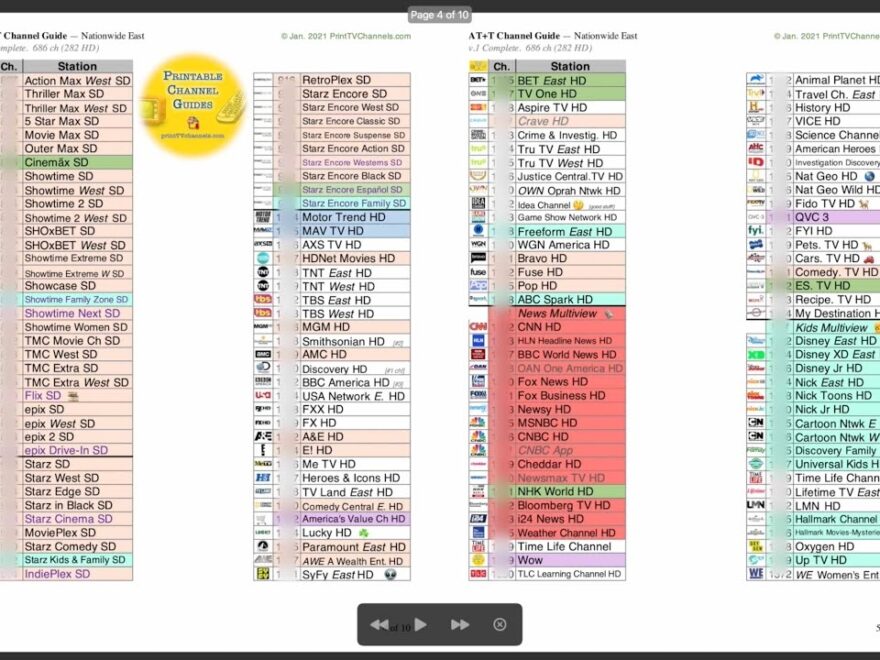Select the NHK World HD row
This screenshot has width=880, height=660.
[x=547, y=491]
